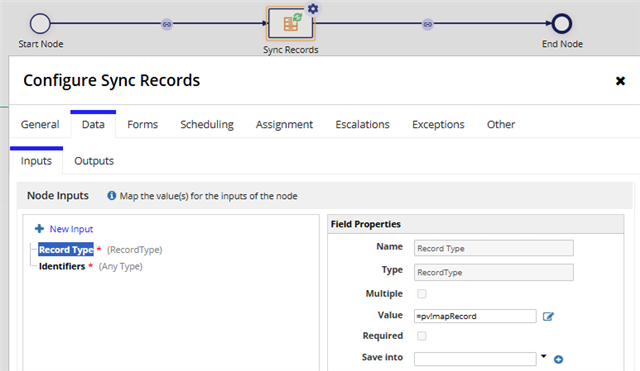Click the New Input link

(71, 229)
